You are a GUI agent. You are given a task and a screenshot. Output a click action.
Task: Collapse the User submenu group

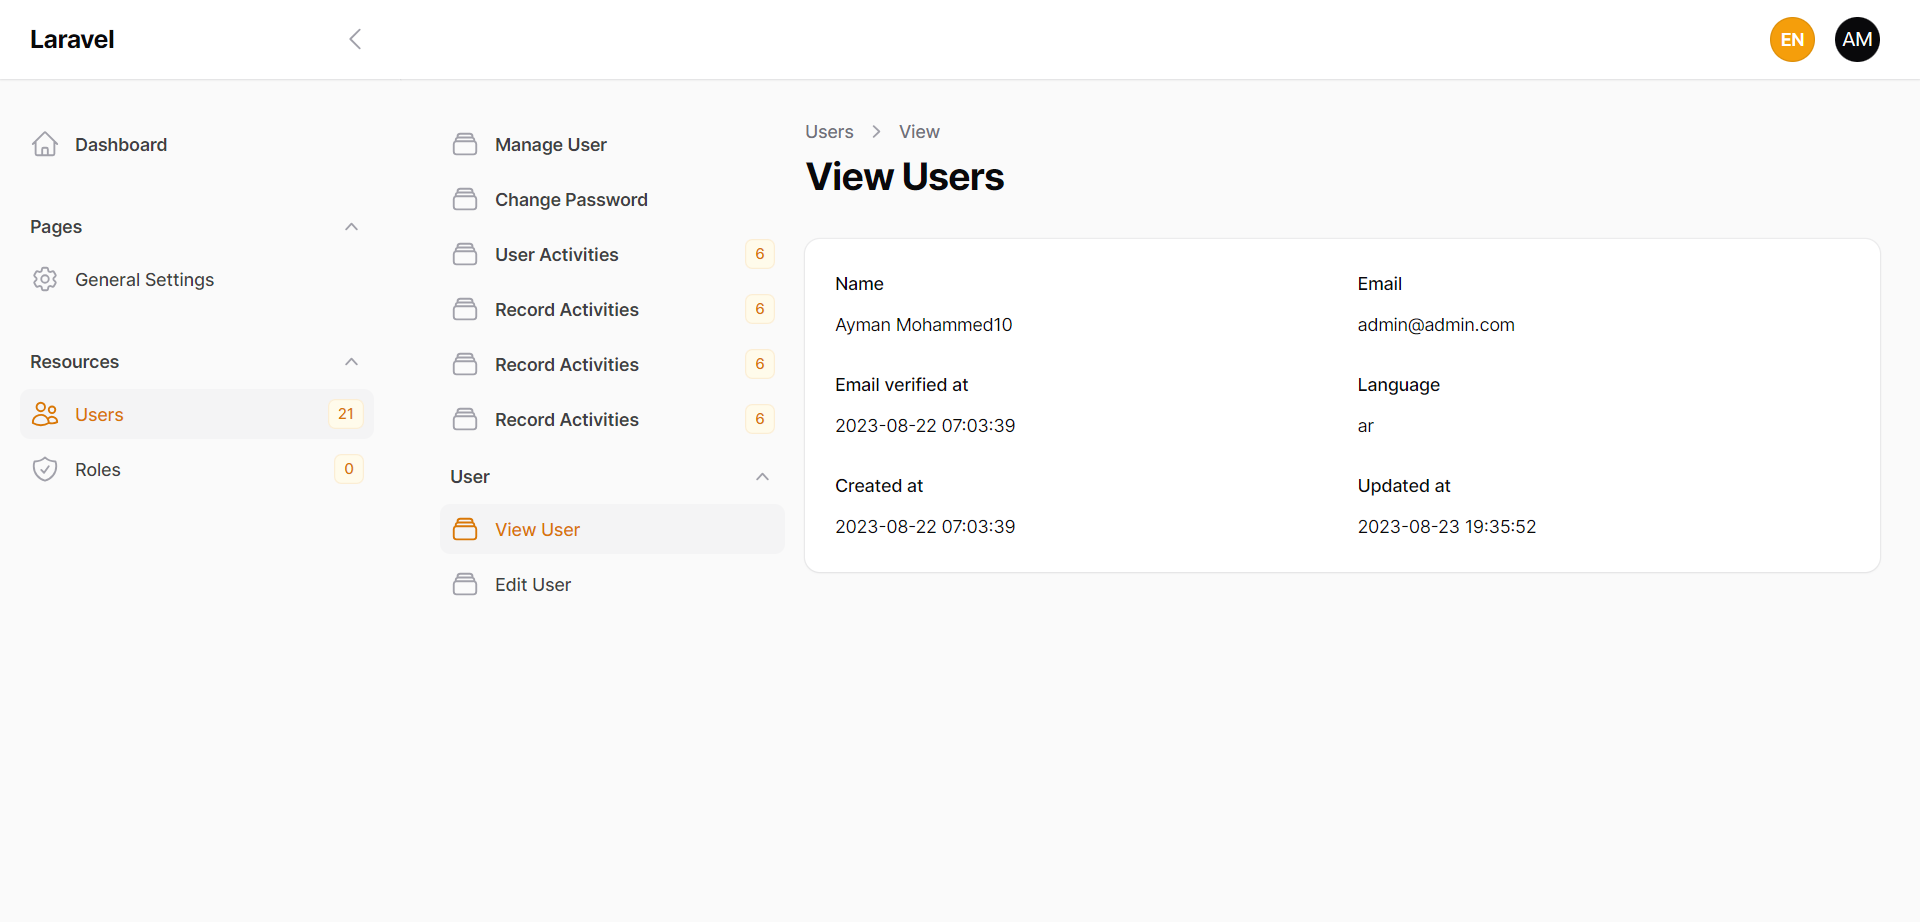pos(762,477)
